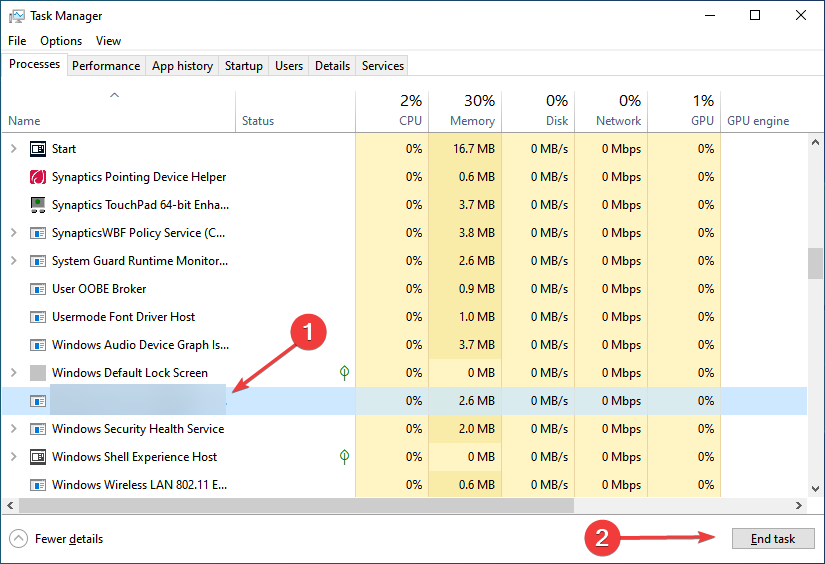Click the Windows Wireless LAN 802.11 icon
The width and height of the screenshot is (825, 564).
(38, 485)
